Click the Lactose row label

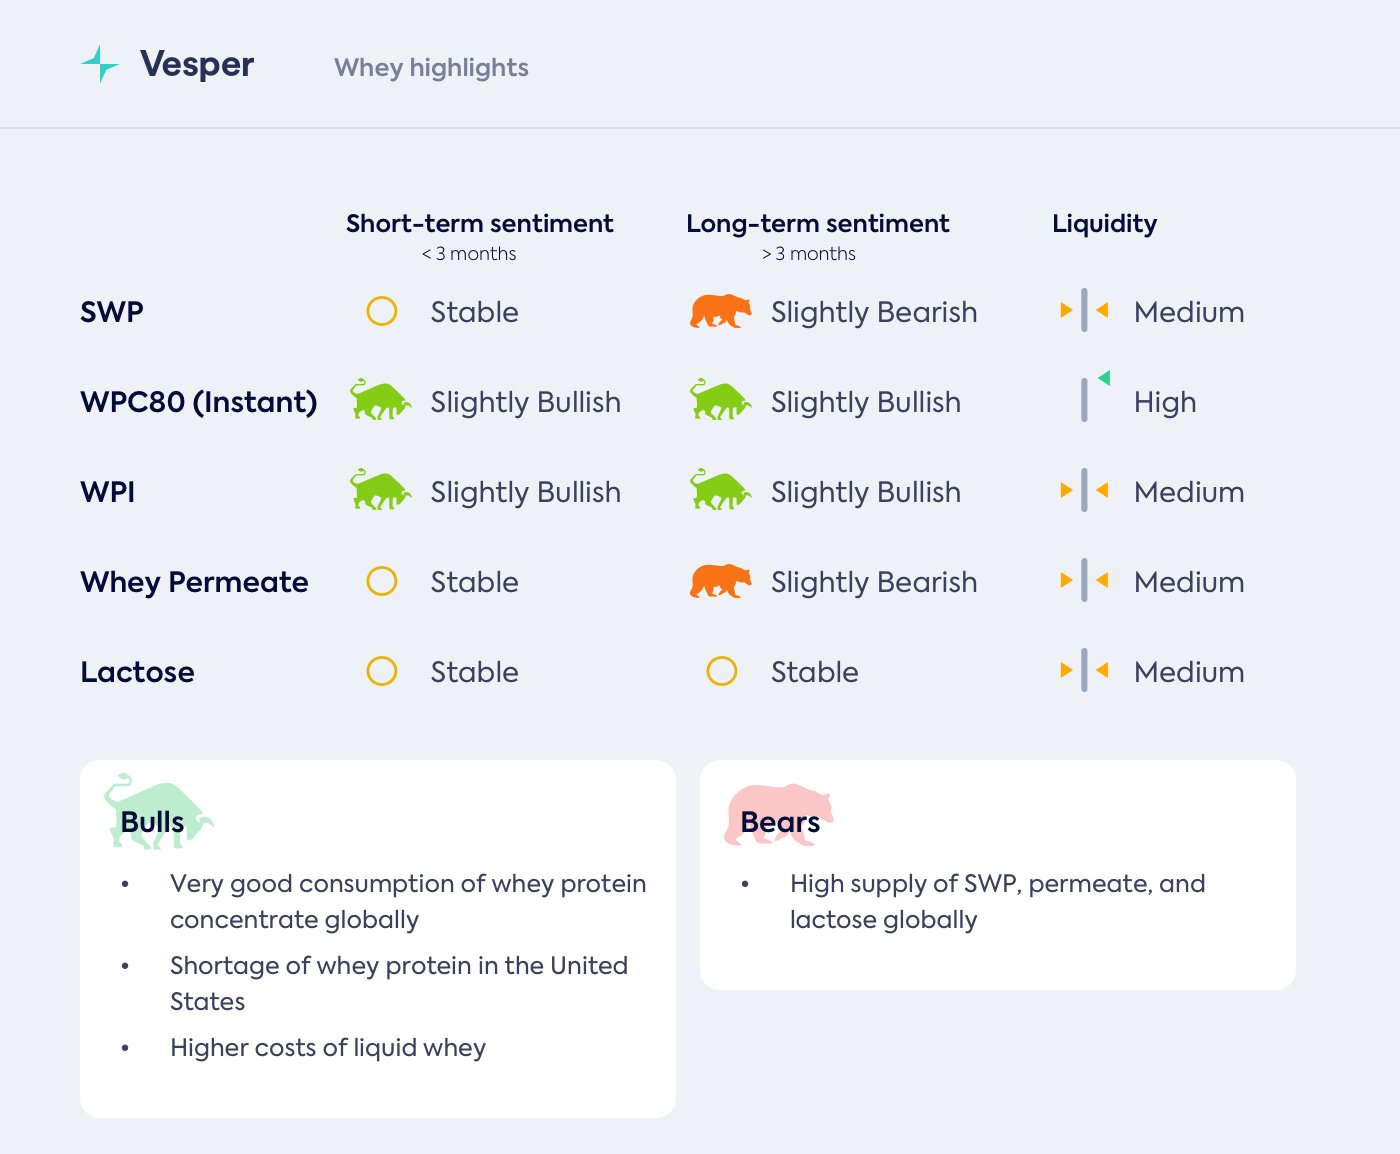(137, 672)
